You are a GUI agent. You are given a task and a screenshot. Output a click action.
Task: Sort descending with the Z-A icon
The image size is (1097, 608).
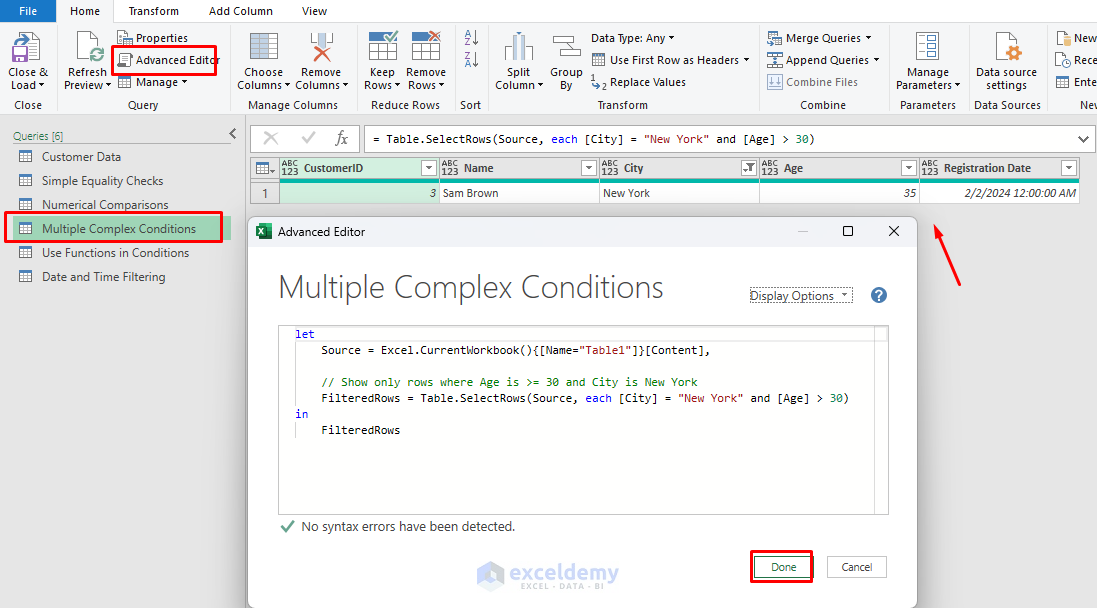[x=471, y=59]
